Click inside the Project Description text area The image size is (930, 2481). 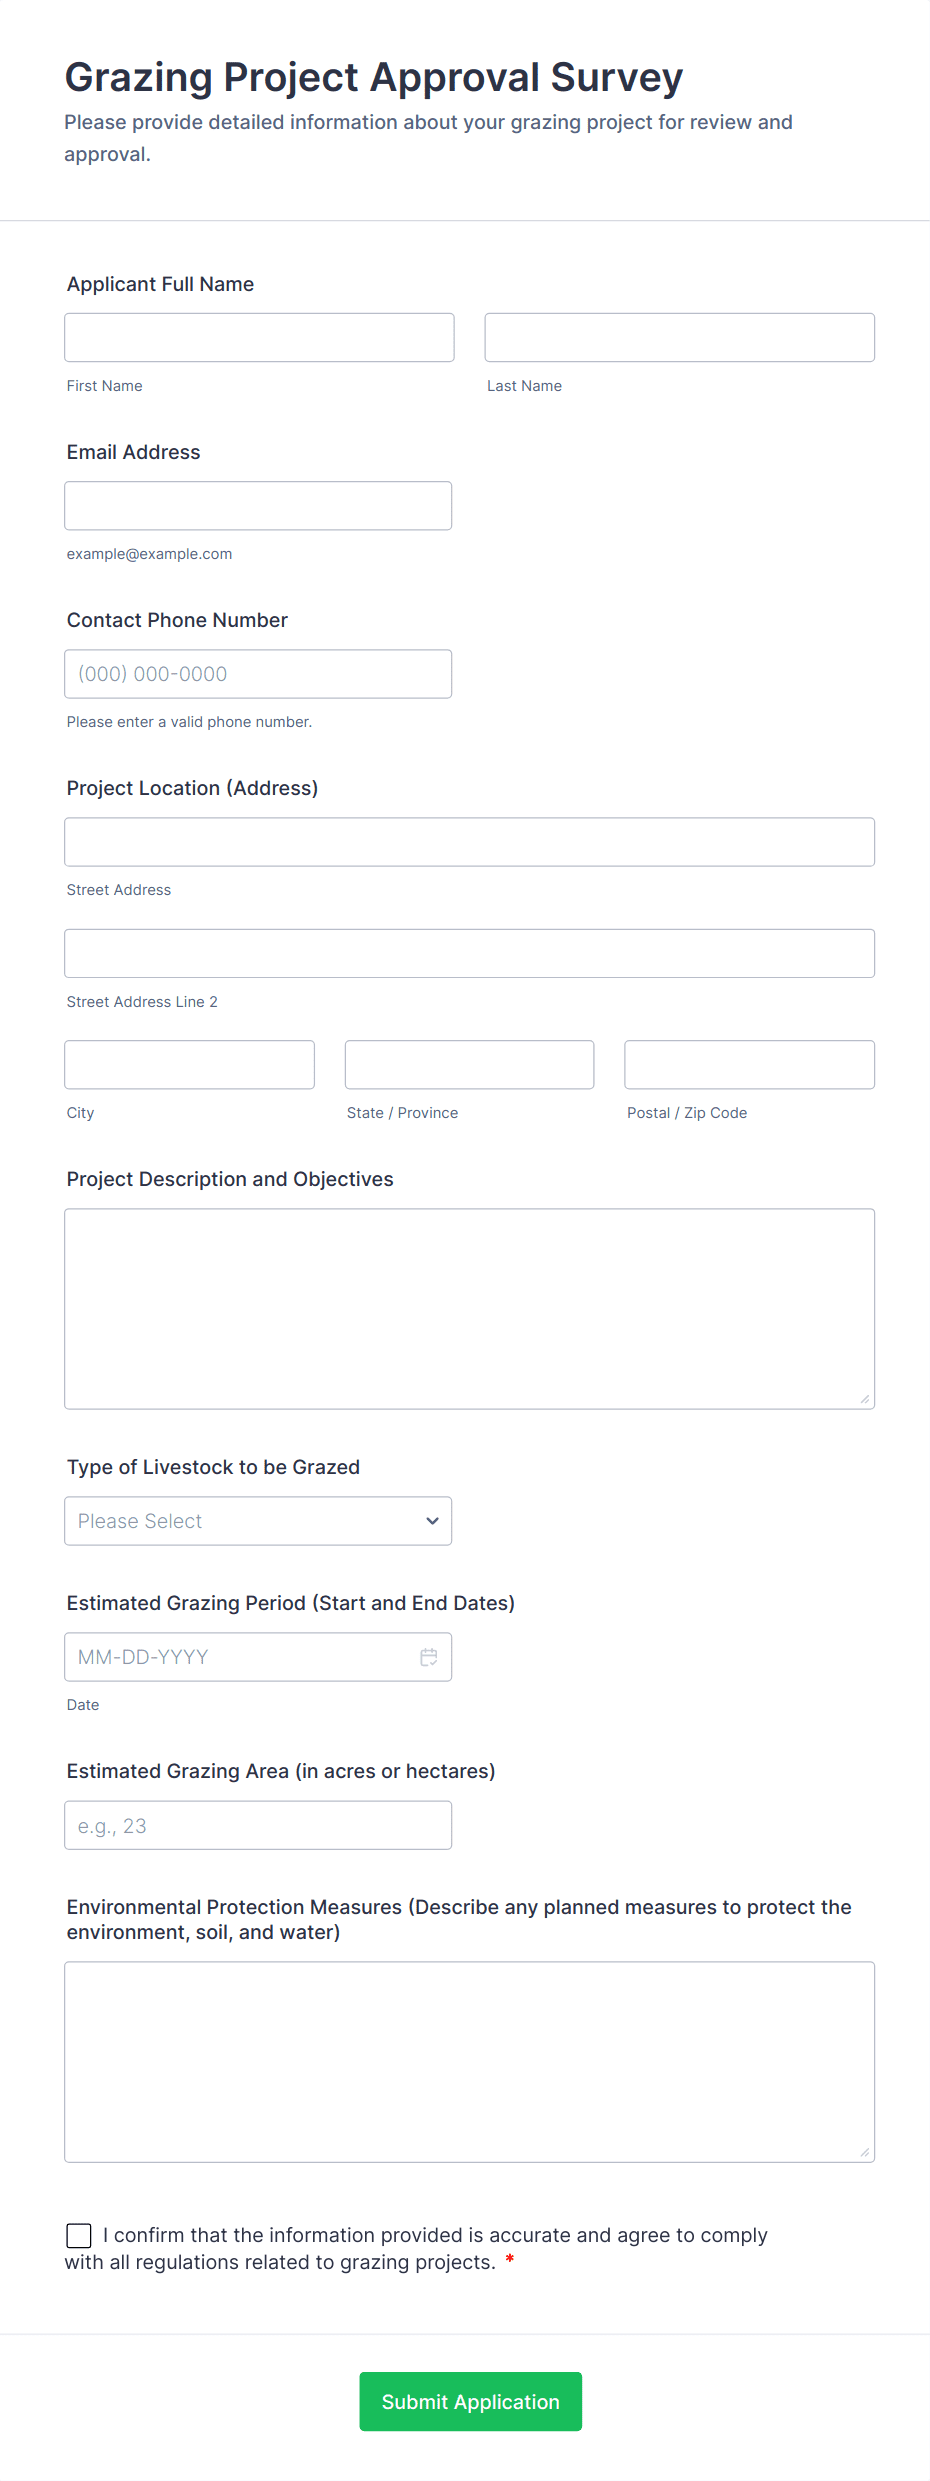point(470,1309)
